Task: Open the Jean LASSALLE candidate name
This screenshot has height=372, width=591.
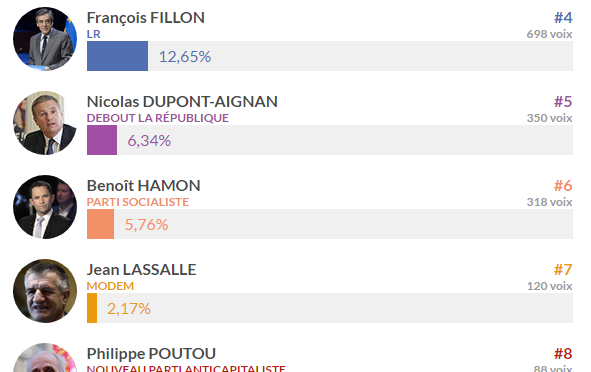Action: 141,270
